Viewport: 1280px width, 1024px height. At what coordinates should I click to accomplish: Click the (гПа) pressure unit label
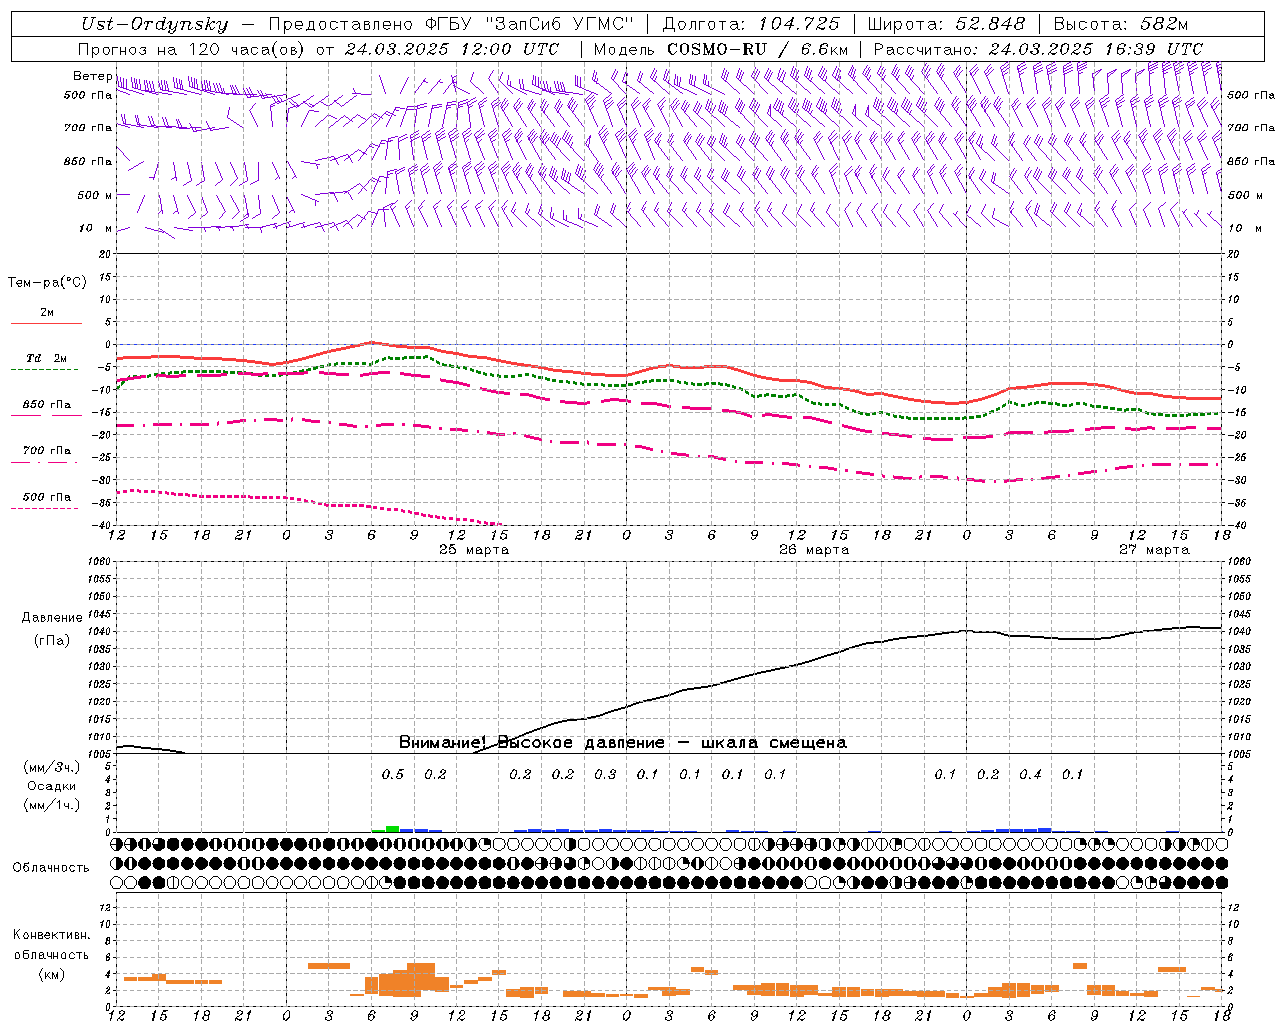[51, 641]
